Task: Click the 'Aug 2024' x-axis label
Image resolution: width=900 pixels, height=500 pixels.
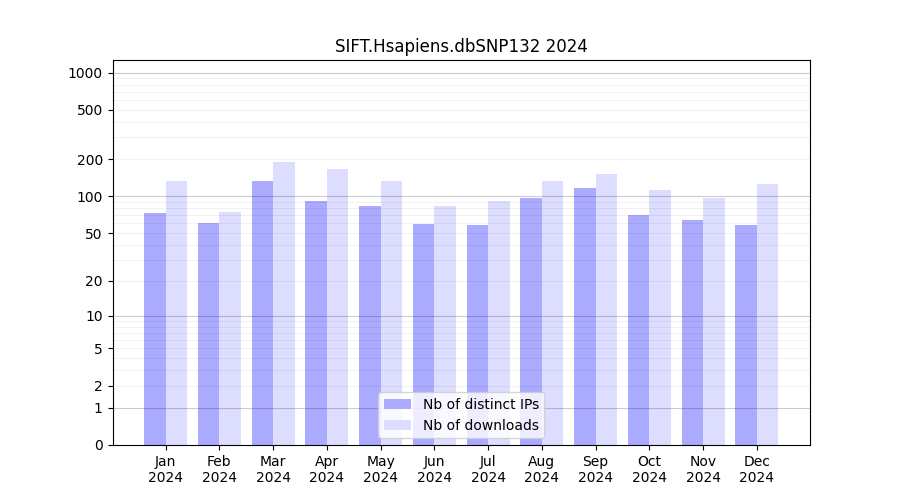Action: click(542, 469)
